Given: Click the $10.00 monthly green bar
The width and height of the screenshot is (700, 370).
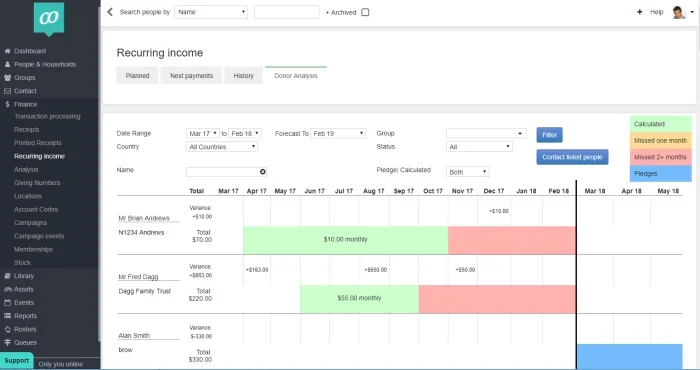Looking at the screenshot, I should point(346,240).
